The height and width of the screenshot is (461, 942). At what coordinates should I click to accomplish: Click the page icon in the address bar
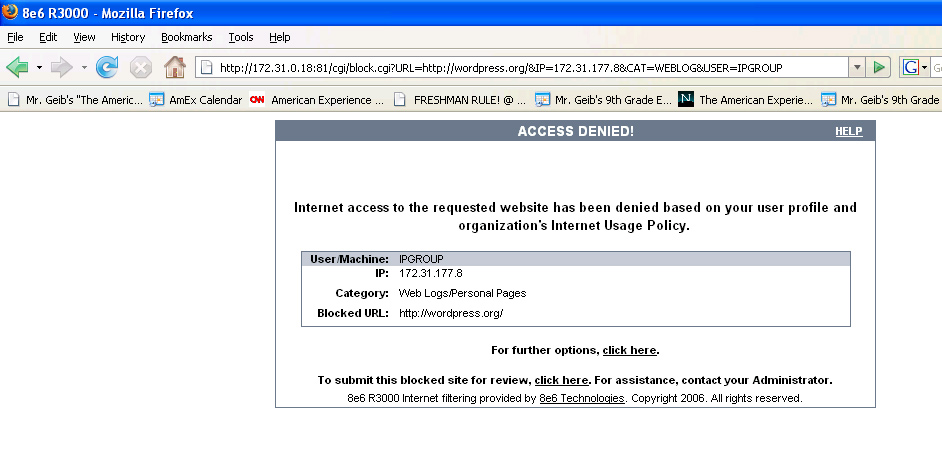(206, 67)
